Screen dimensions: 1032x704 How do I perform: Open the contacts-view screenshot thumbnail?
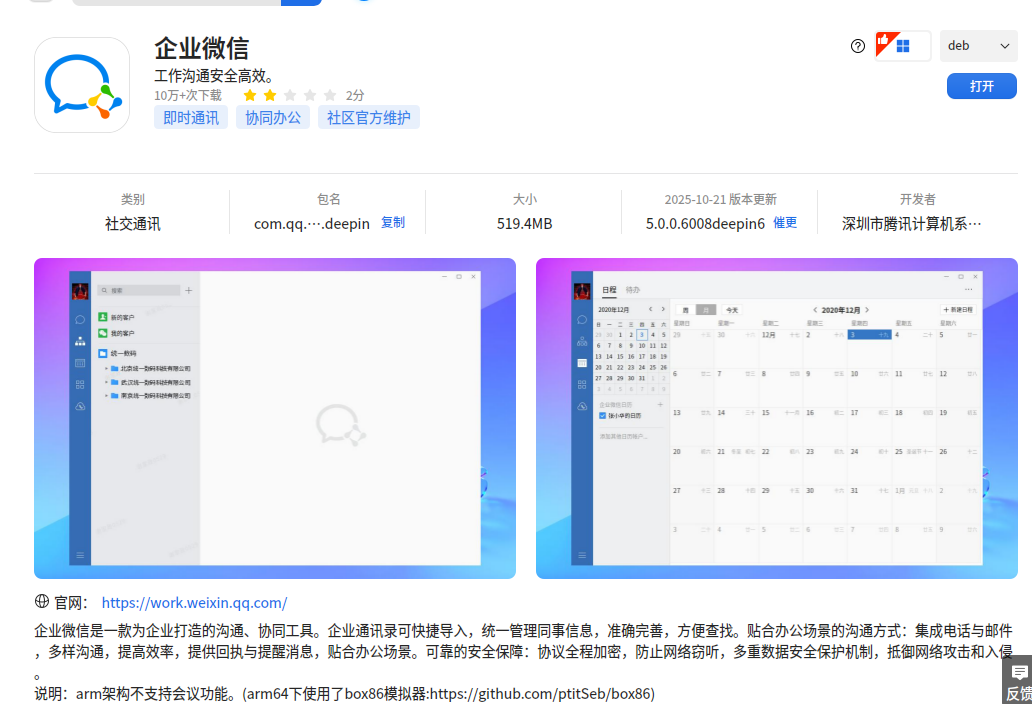pyautogui.click(x=275, y=418)
